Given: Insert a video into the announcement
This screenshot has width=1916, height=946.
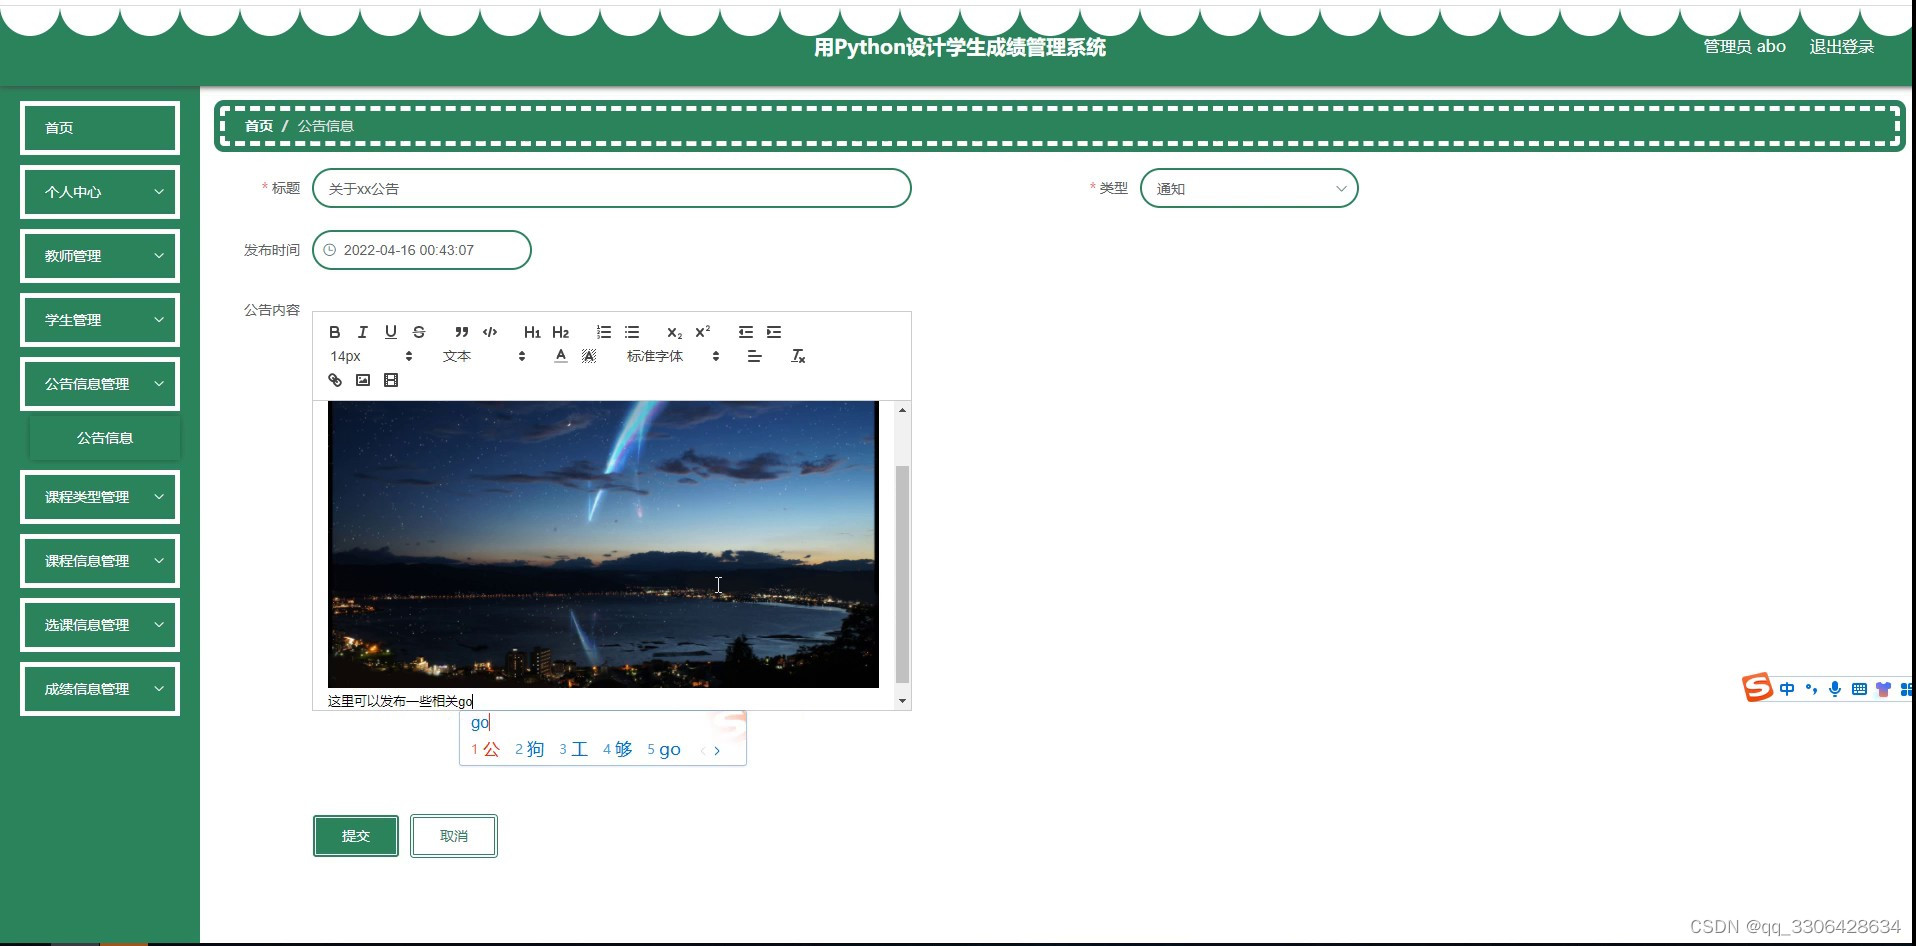Looking at the screenshot, I should [x=391, y=380].
